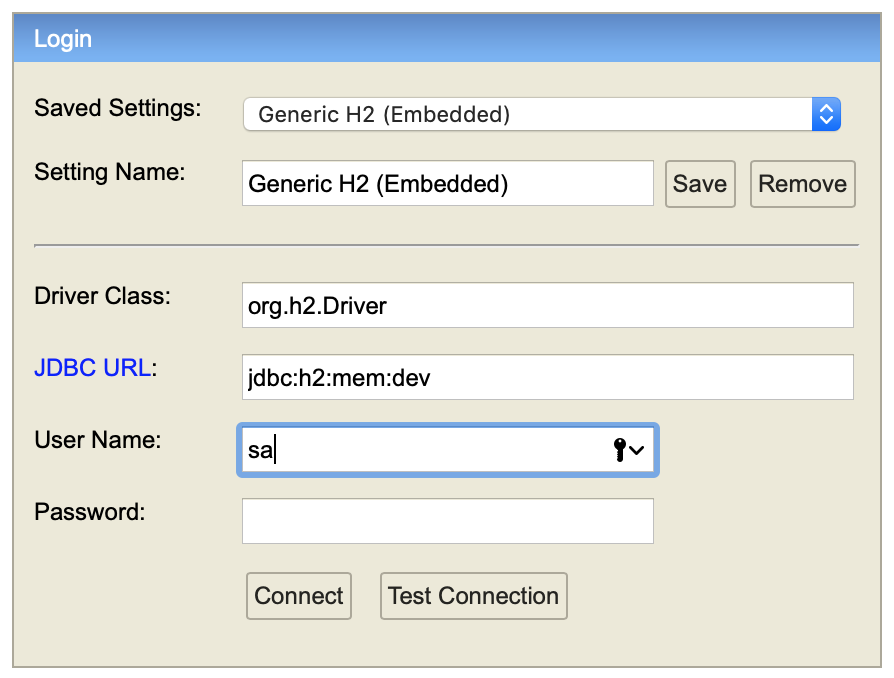The width and height of the screenshot is (894, 678).
Task: Click the Password label
Action: click(x=90, y=511)
